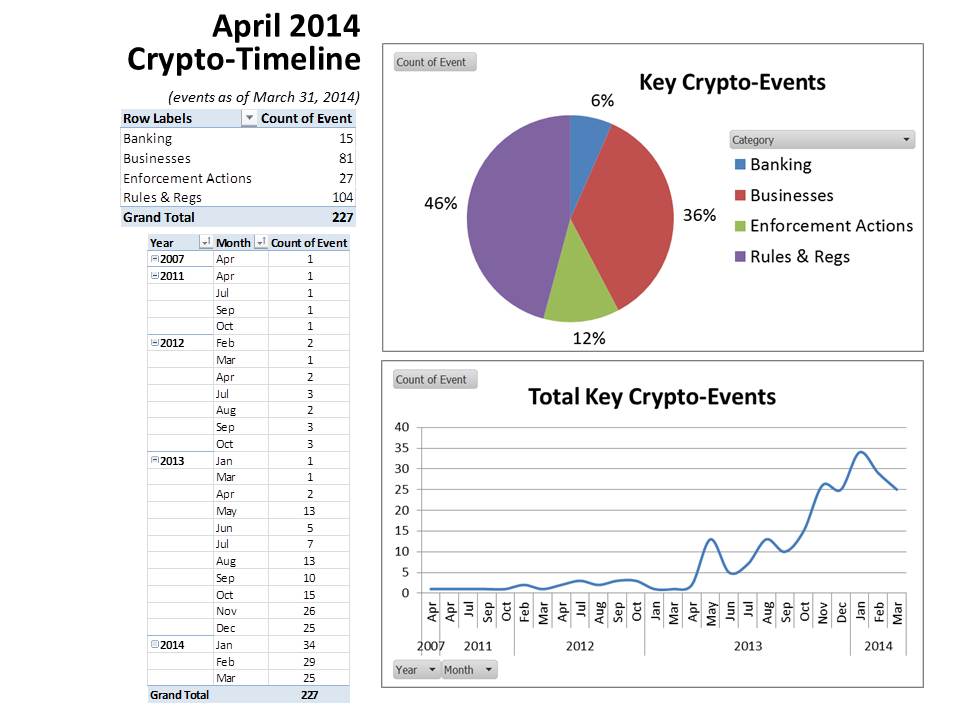Viewport: 960px width, 720px height.
Task: Open the Row Labels filter dropdown
Action: tap(249, 119)
